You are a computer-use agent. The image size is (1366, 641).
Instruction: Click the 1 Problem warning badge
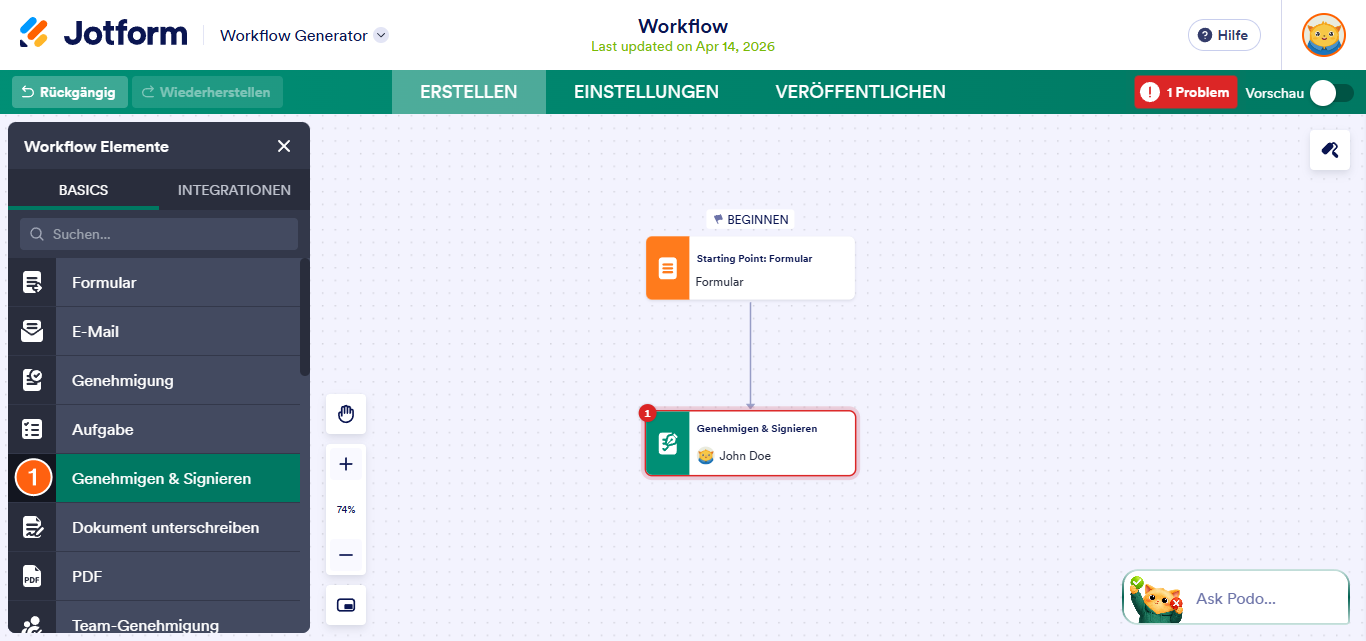coord(1185,91)
